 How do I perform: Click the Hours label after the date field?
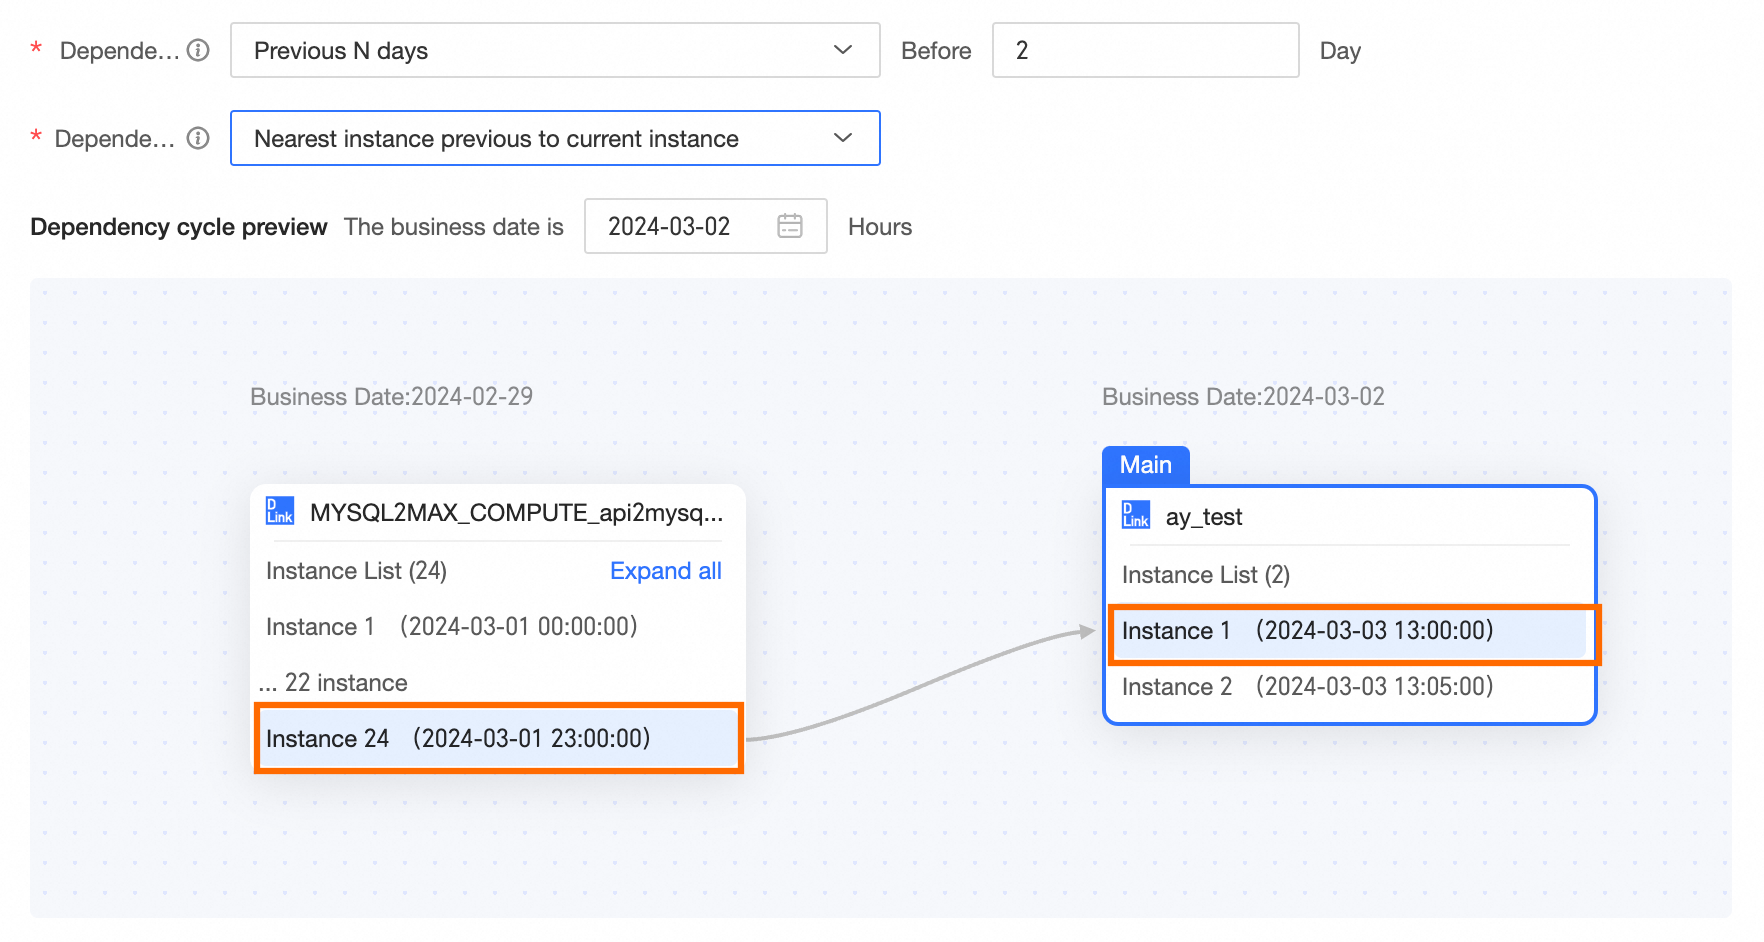[880, 227]
